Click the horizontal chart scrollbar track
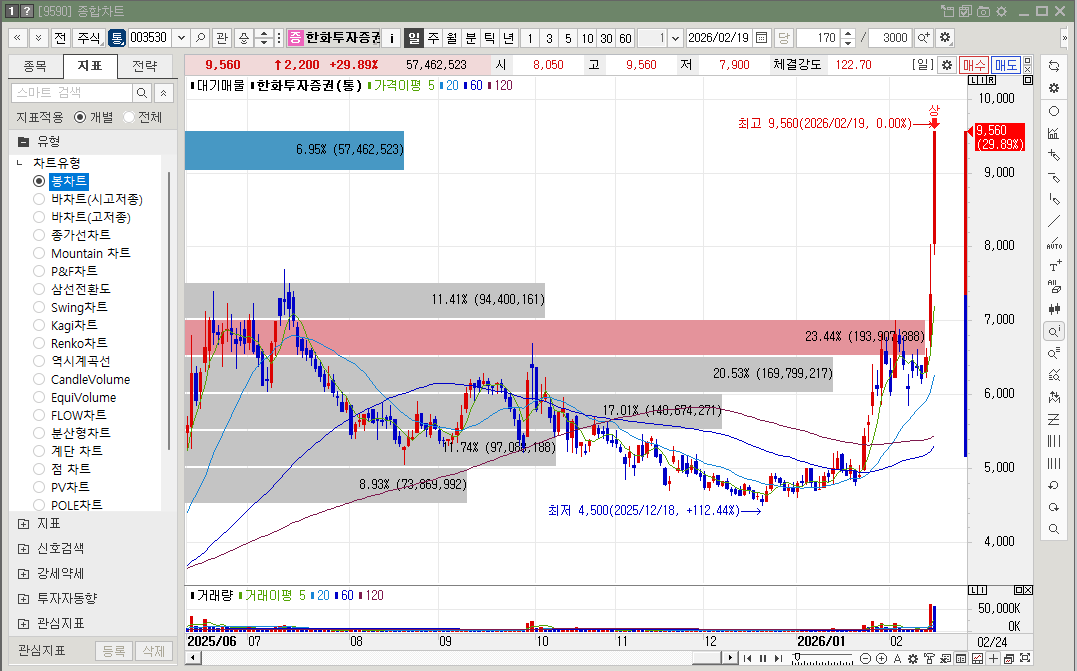This screenshot has width=1077, height=671. tap(460, 658)
